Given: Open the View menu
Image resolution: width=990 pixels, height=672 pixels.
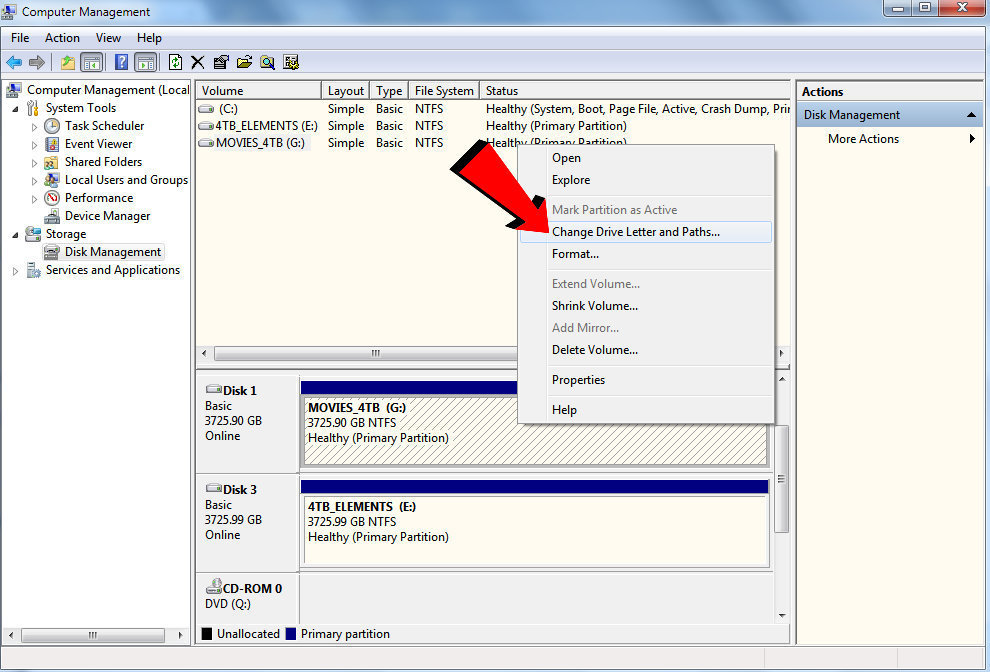Looking at the screenshot, I should pyautogui.click(x=108, y=38).
